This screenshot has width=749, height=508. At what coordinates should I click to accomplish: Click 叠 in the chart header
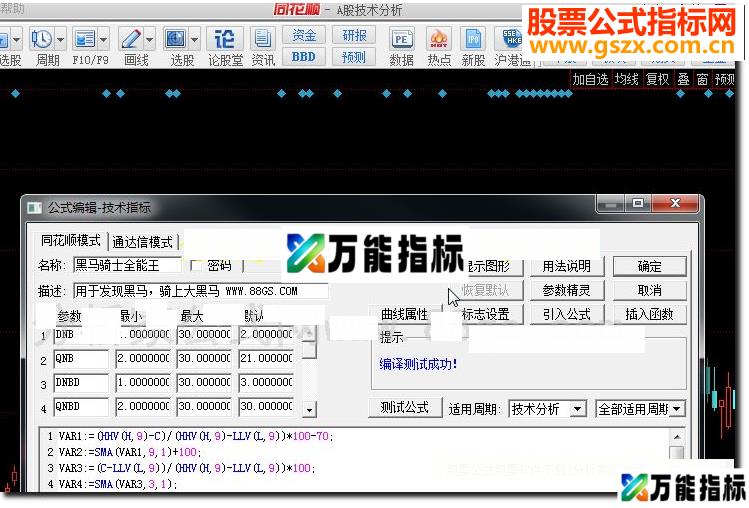click(683, 79)
